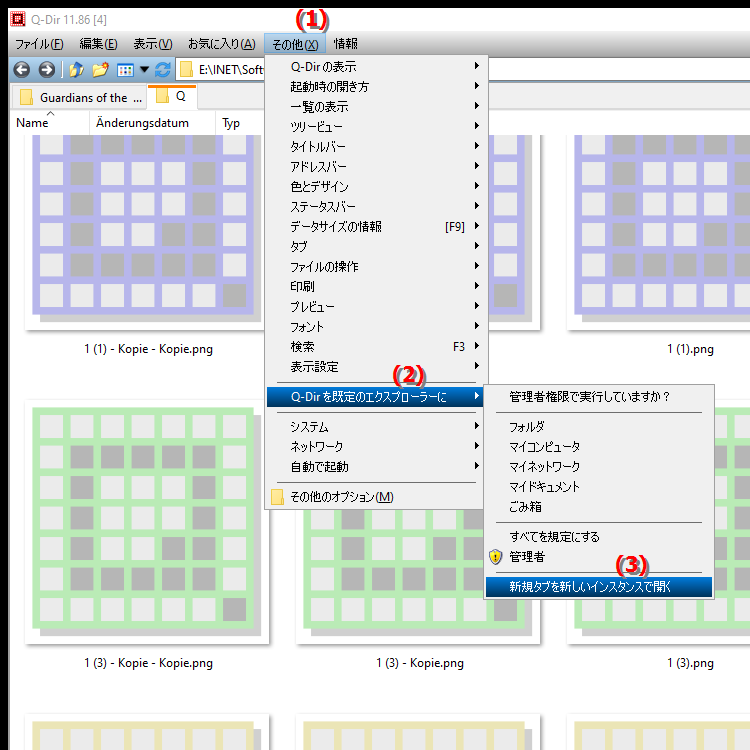
Task: Click file name 1 (3) - Kopie.png
Action: click(x=420, y=663)
